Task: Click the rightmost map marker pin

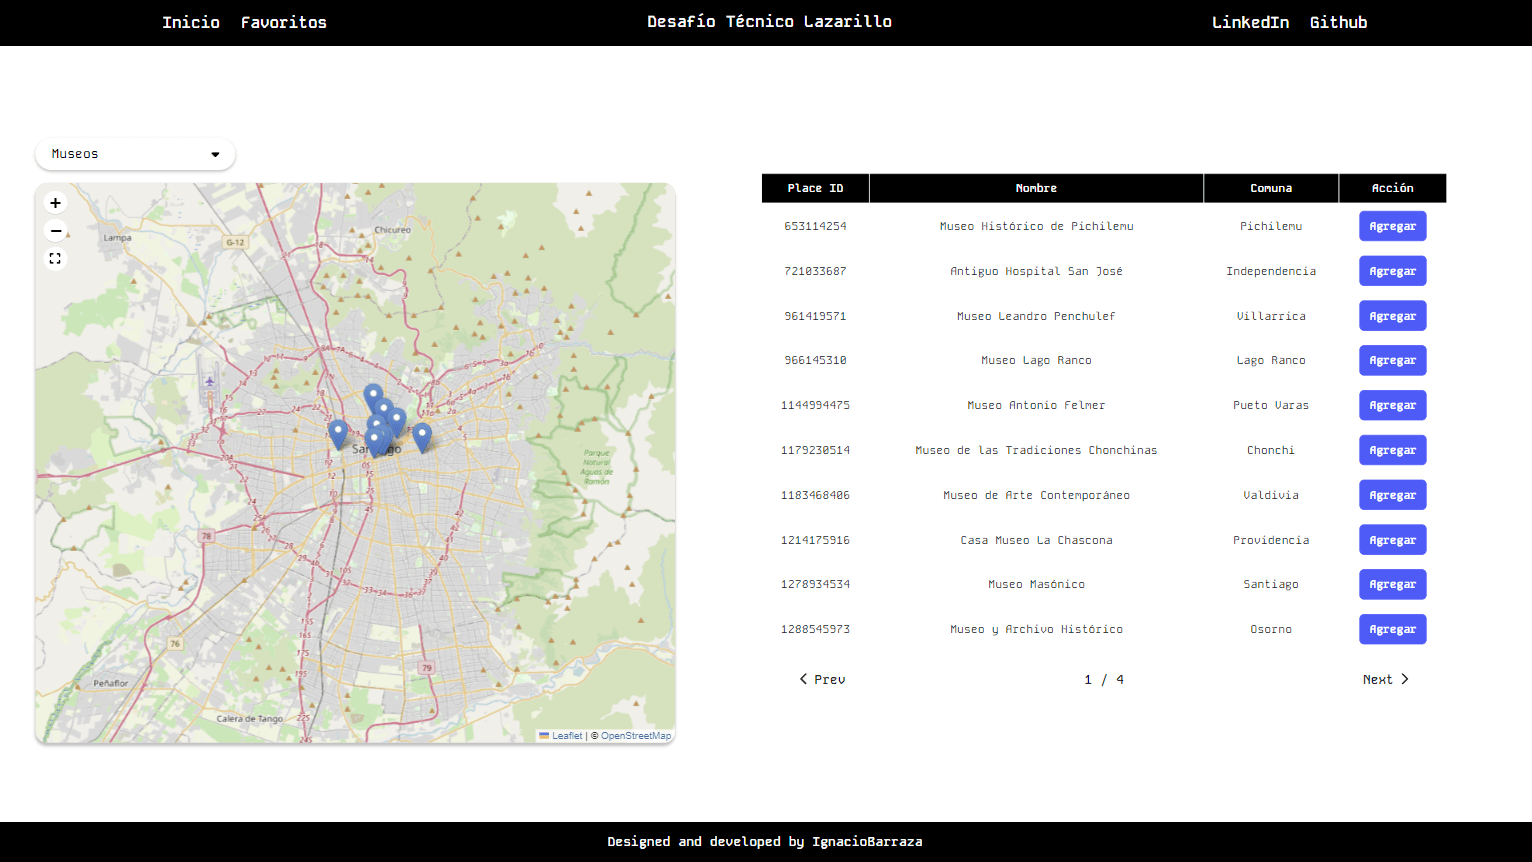Action: pos(422,436)
